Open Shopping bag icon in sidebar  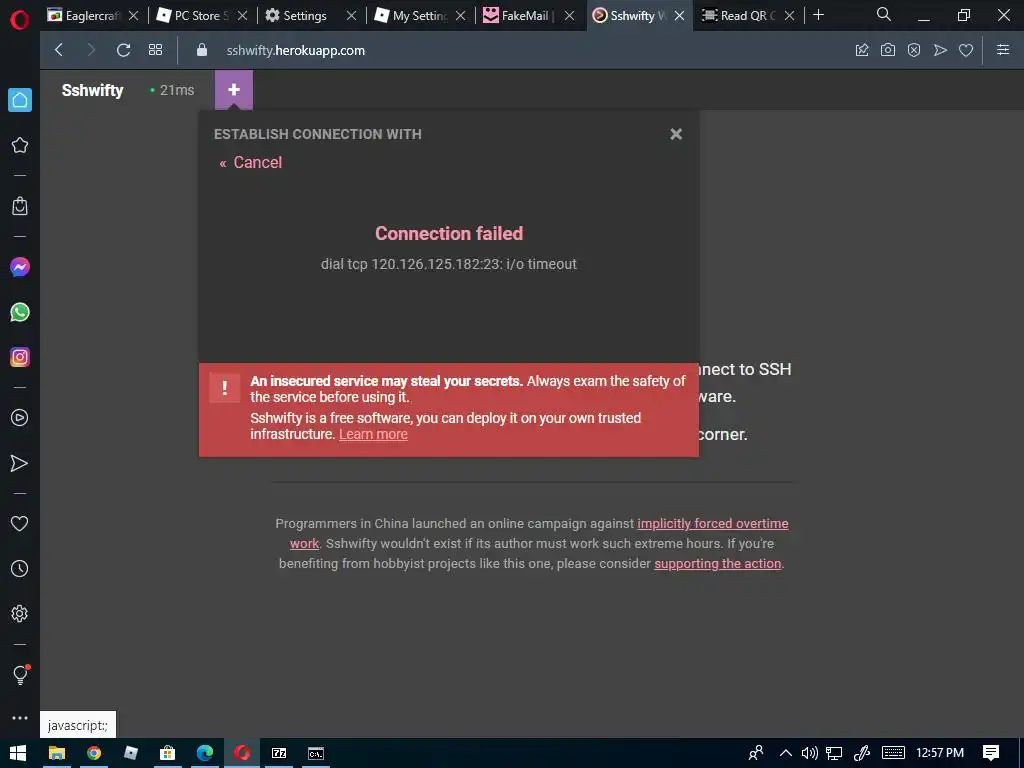click(20, 206)
